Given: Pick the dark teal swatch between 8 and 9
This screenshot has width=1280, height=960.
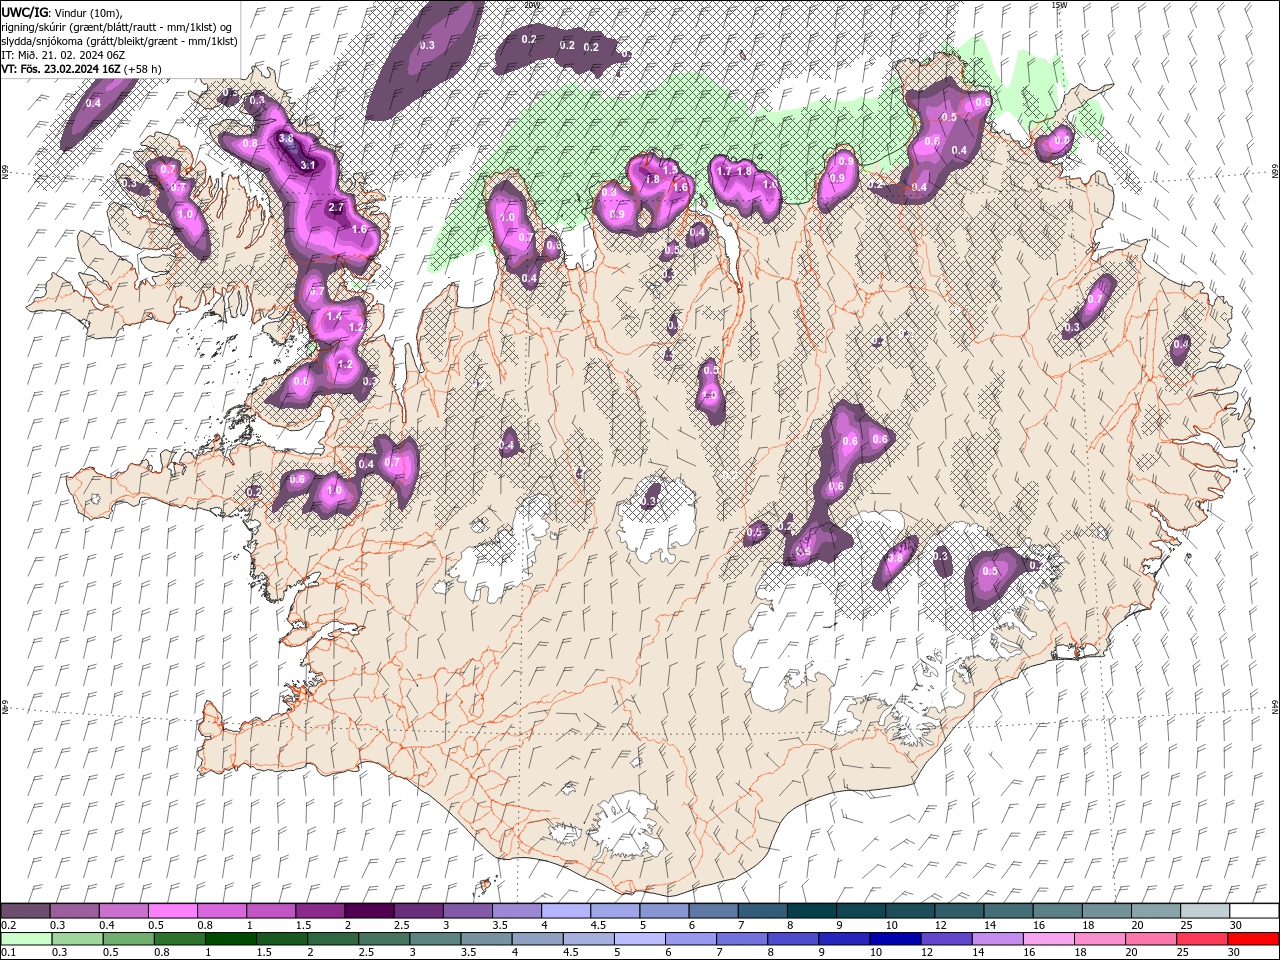Looking at the screenshot, I should [811, 910].
